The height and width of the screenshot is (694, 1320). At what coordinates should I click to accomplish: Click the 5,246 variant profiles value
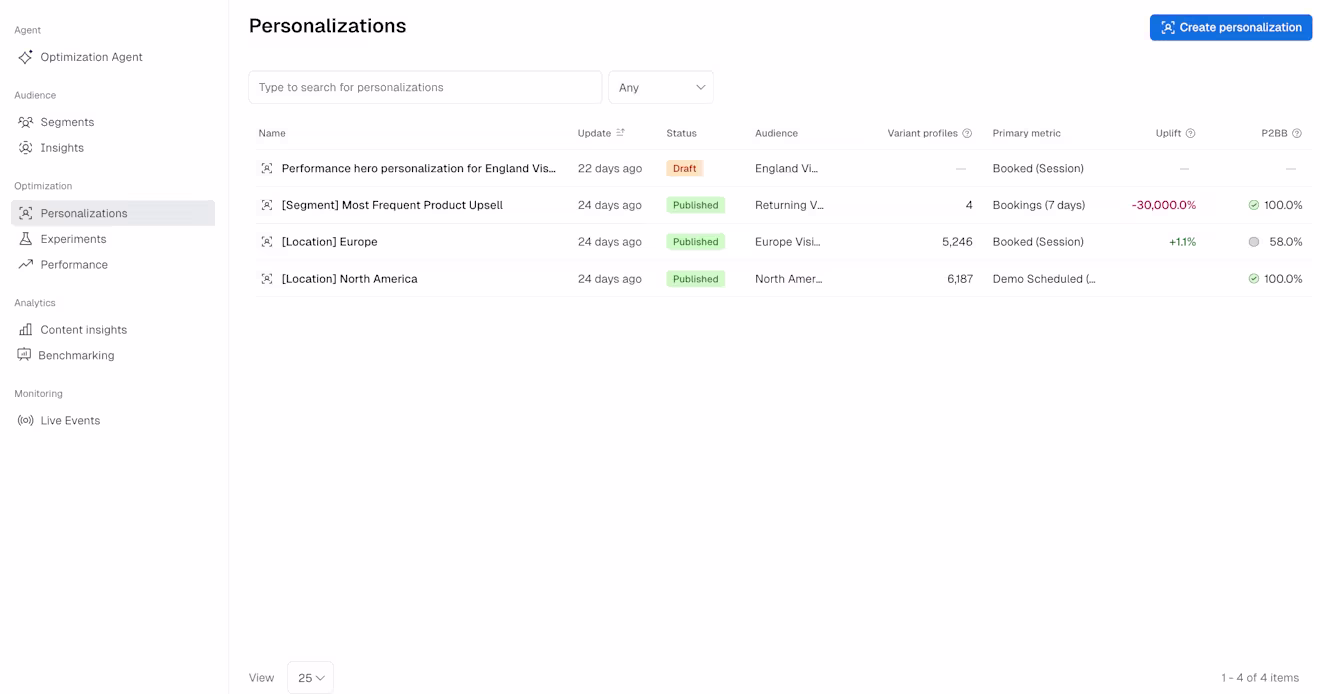point(957,242)
